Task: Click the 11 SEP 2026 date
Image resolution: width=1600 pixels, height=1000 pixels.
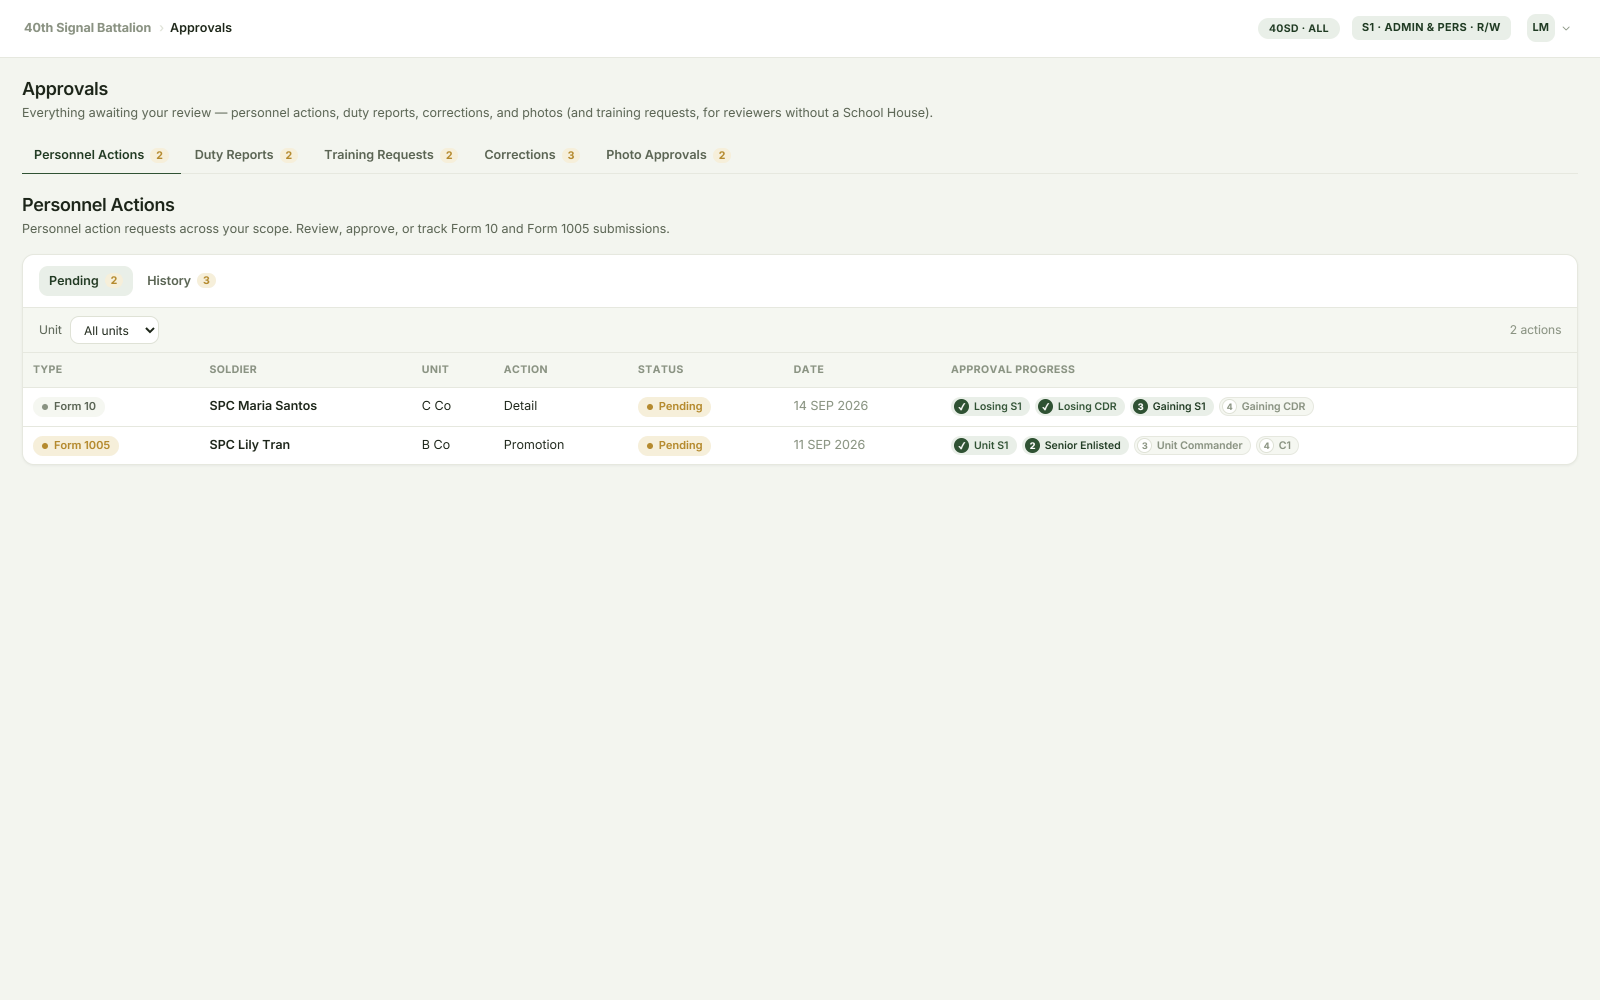Action: [x=829, y=445]
